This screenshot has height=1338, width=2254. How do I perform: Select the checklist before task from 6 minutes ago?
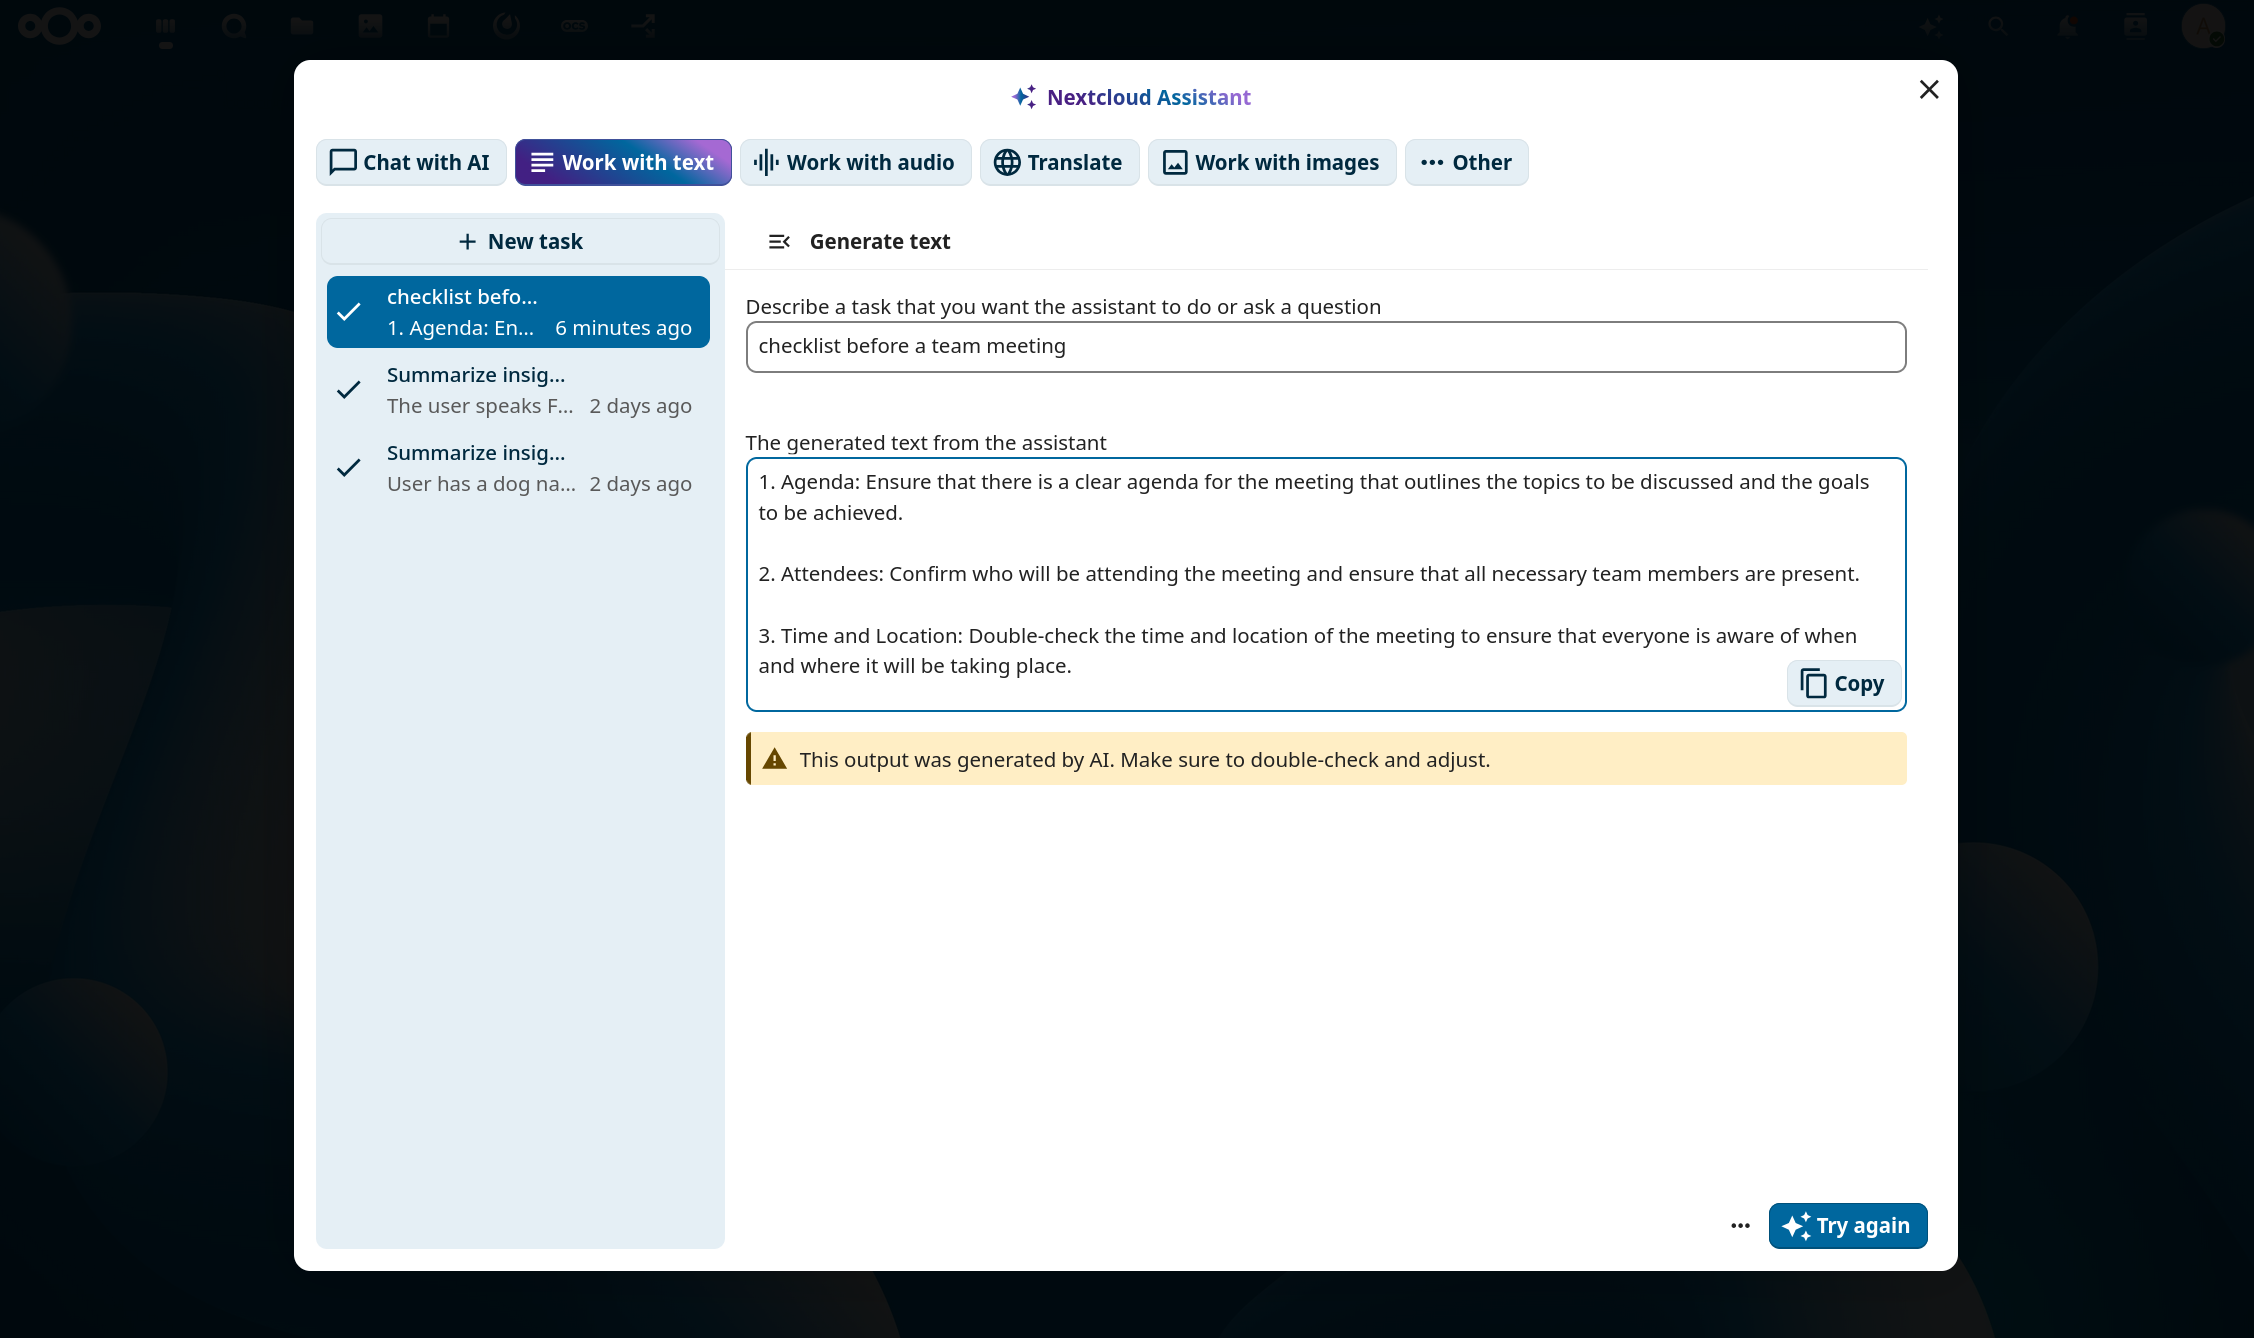click(x=518, y=312)
